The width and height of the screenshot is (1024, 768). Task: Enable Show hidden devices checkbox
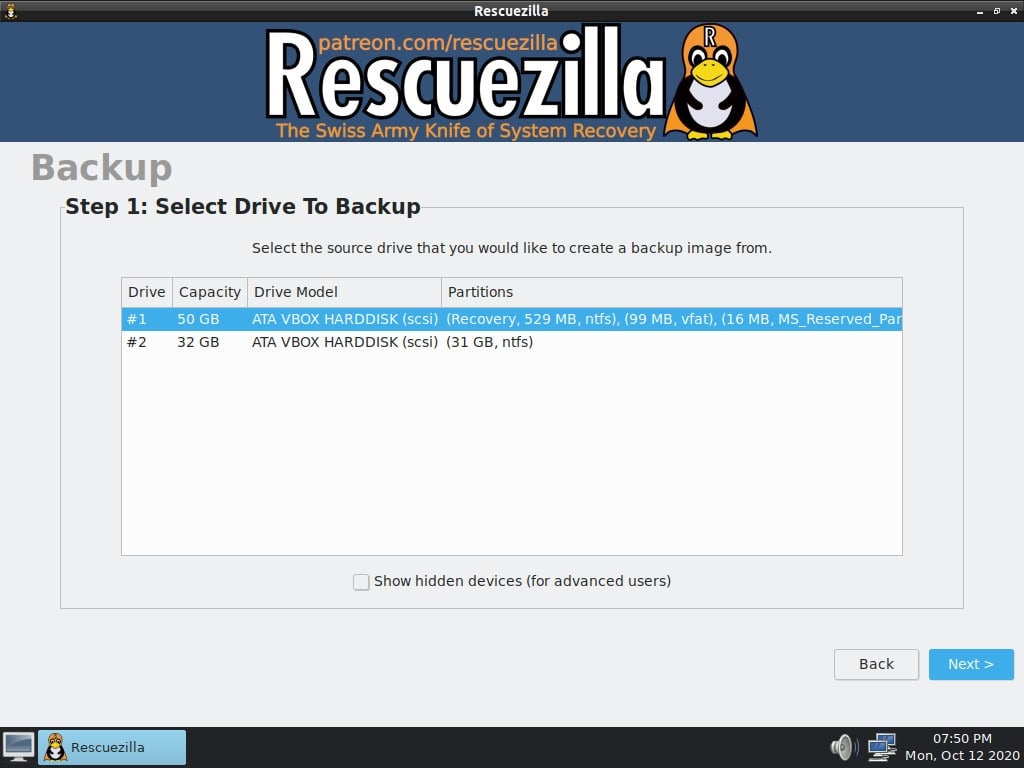(x=361, y=582)
